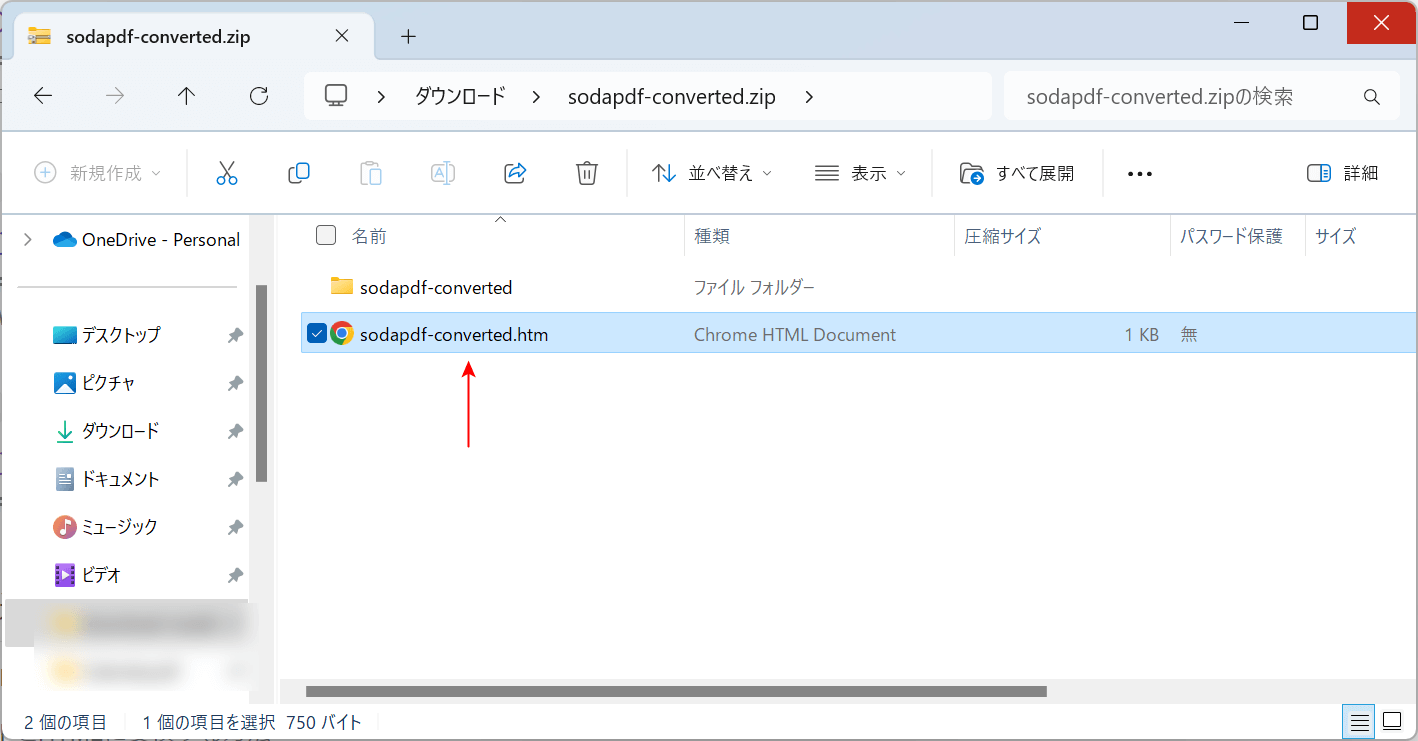Screen dimensions: 1418x741
Task: Sort by サイズ column header
Action: click(1336, 236)
